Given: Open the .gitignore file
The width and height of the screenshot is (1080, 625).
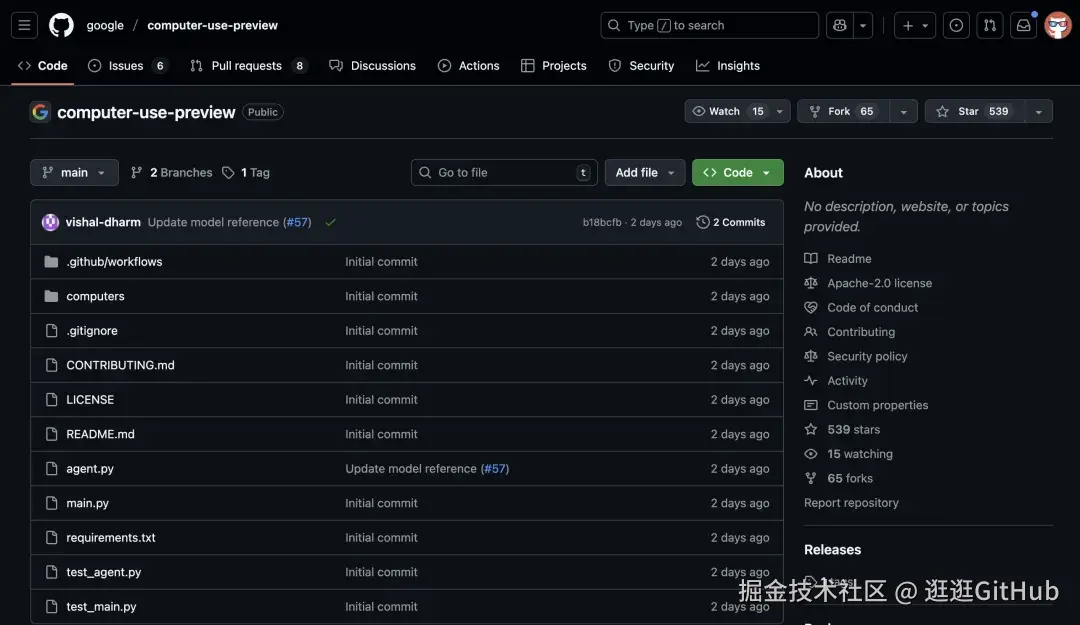Looking at the screenshot, I should (92, 331).
